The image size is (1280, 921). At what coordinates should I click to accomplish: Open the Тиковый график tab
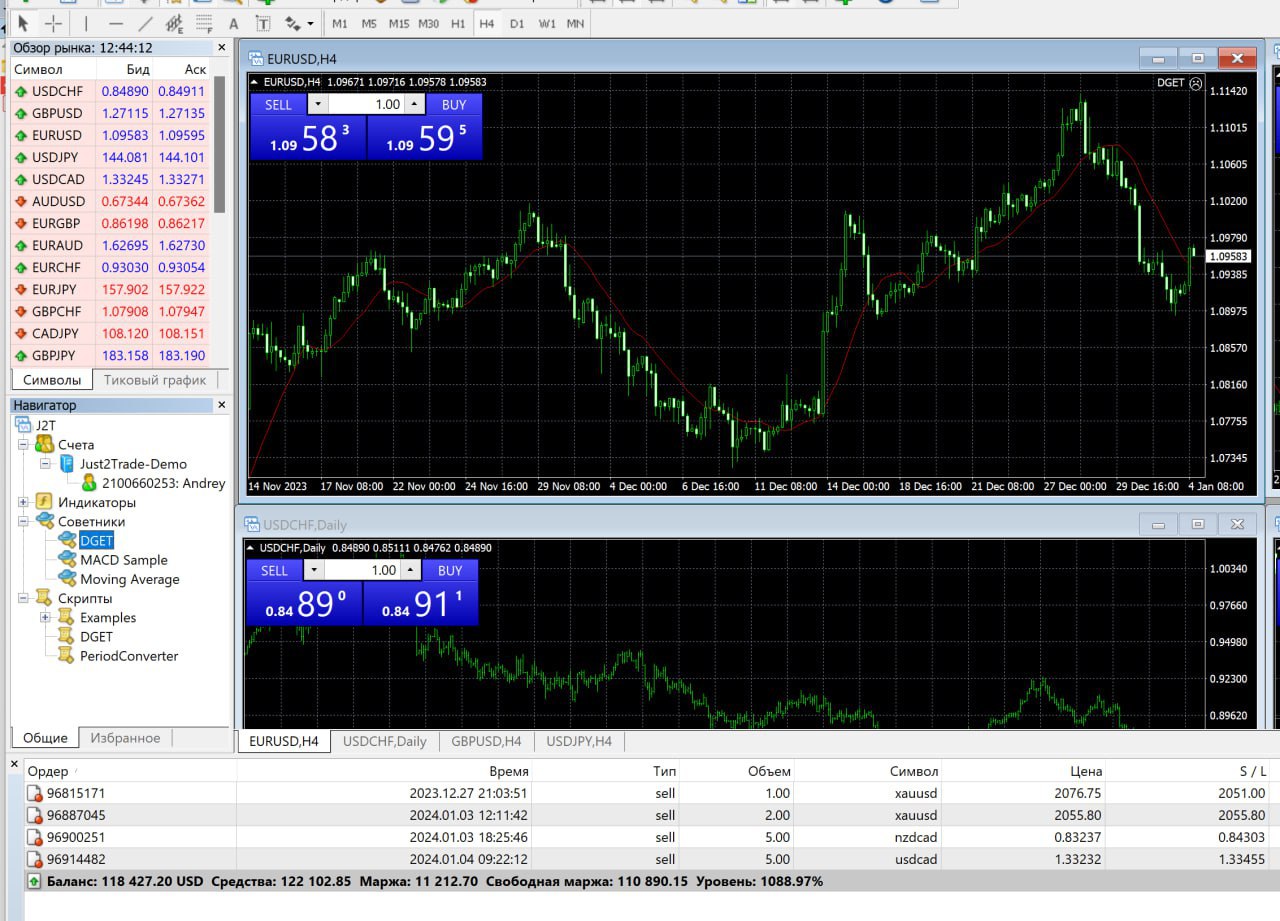pyautogui.click(x=155, y=380)
